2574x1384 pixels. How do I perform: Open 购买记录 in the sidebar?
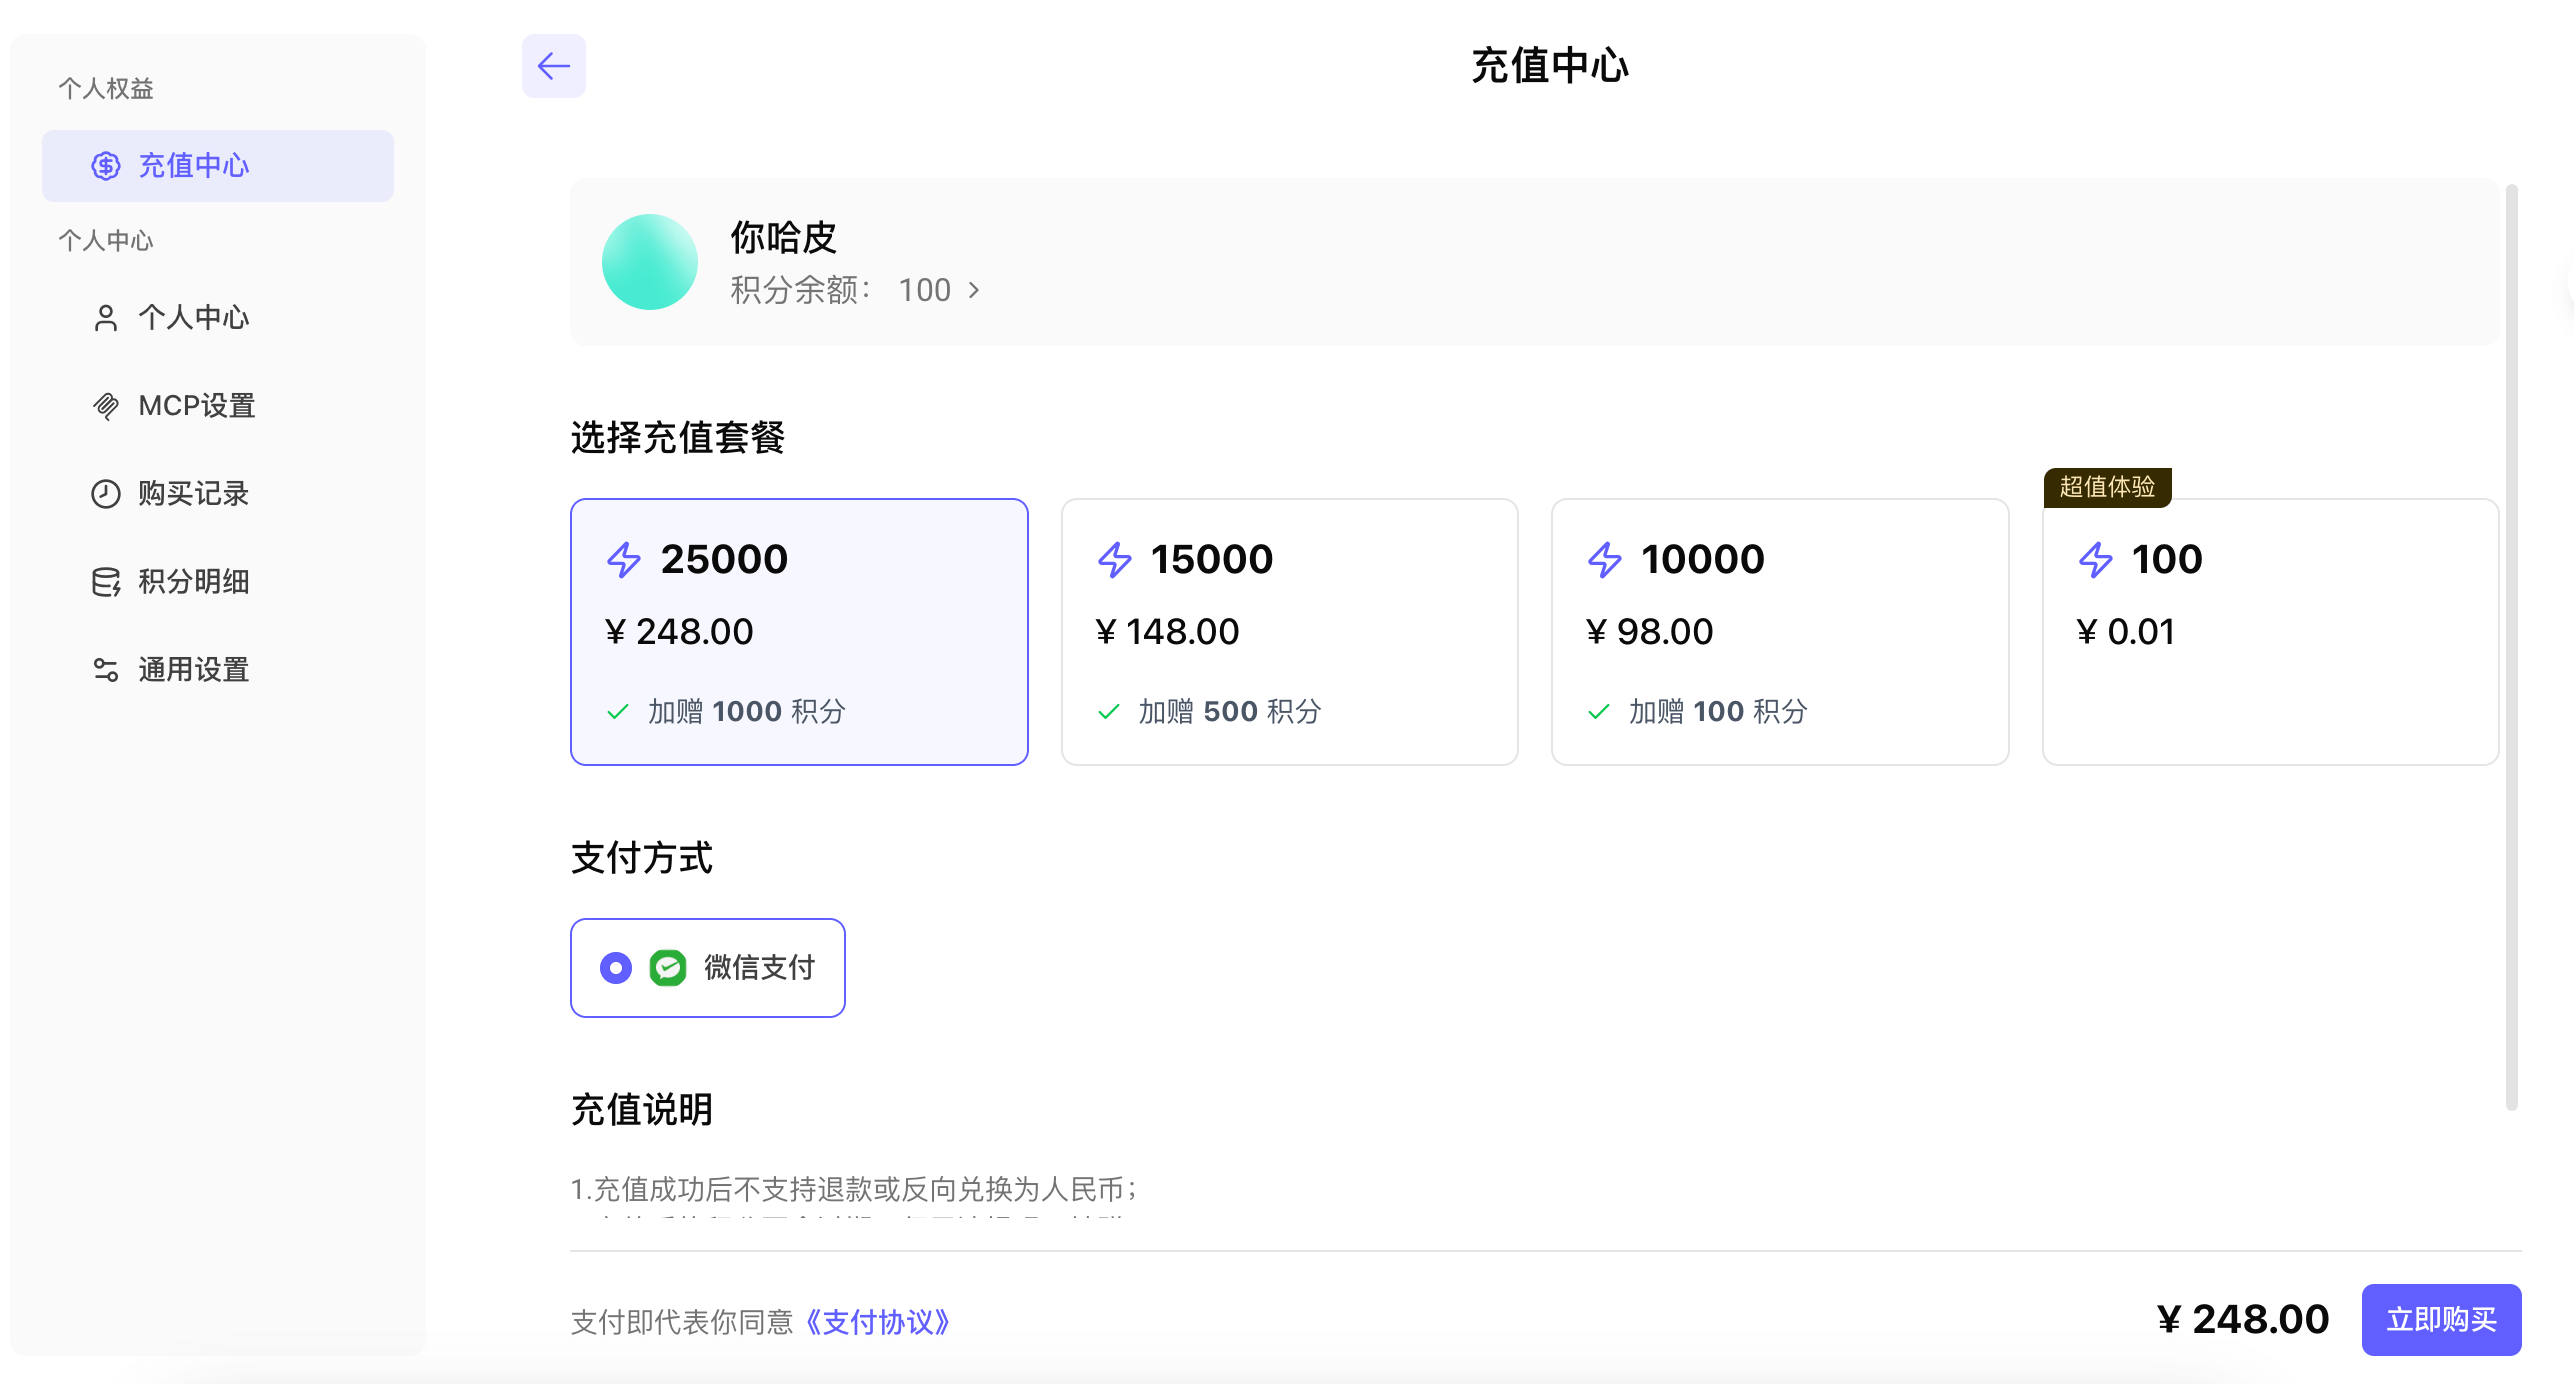tap(193, 494)
